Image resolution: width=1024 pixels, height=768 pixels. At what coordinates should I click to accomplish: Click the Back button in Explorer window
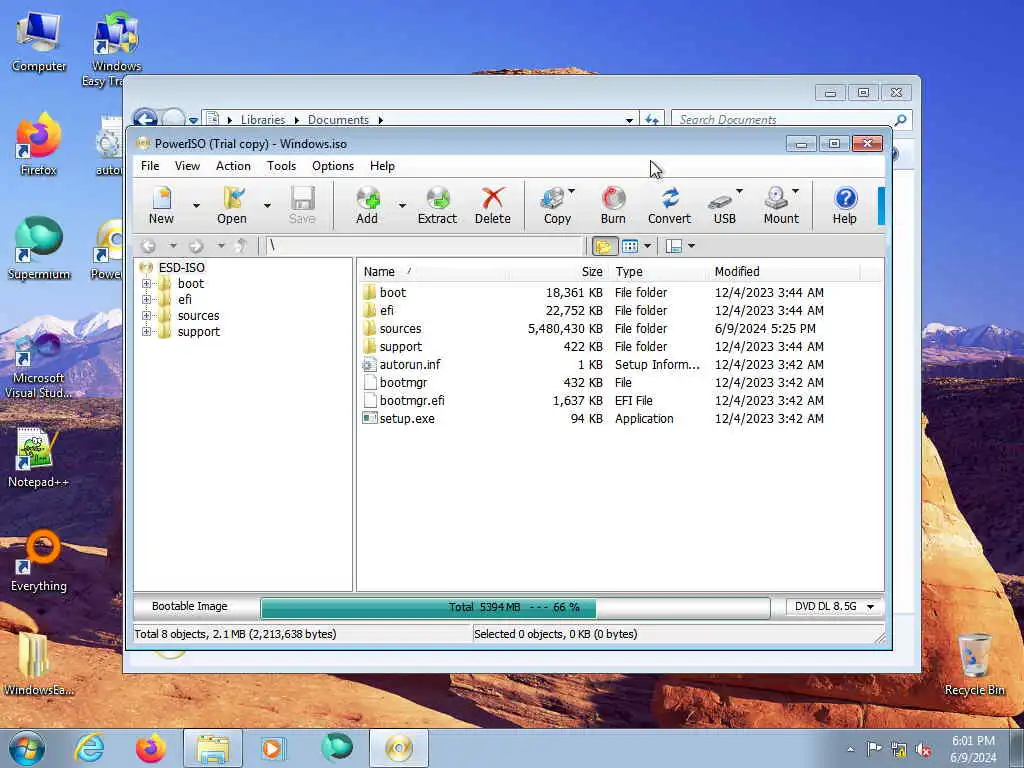coord(145,118)
